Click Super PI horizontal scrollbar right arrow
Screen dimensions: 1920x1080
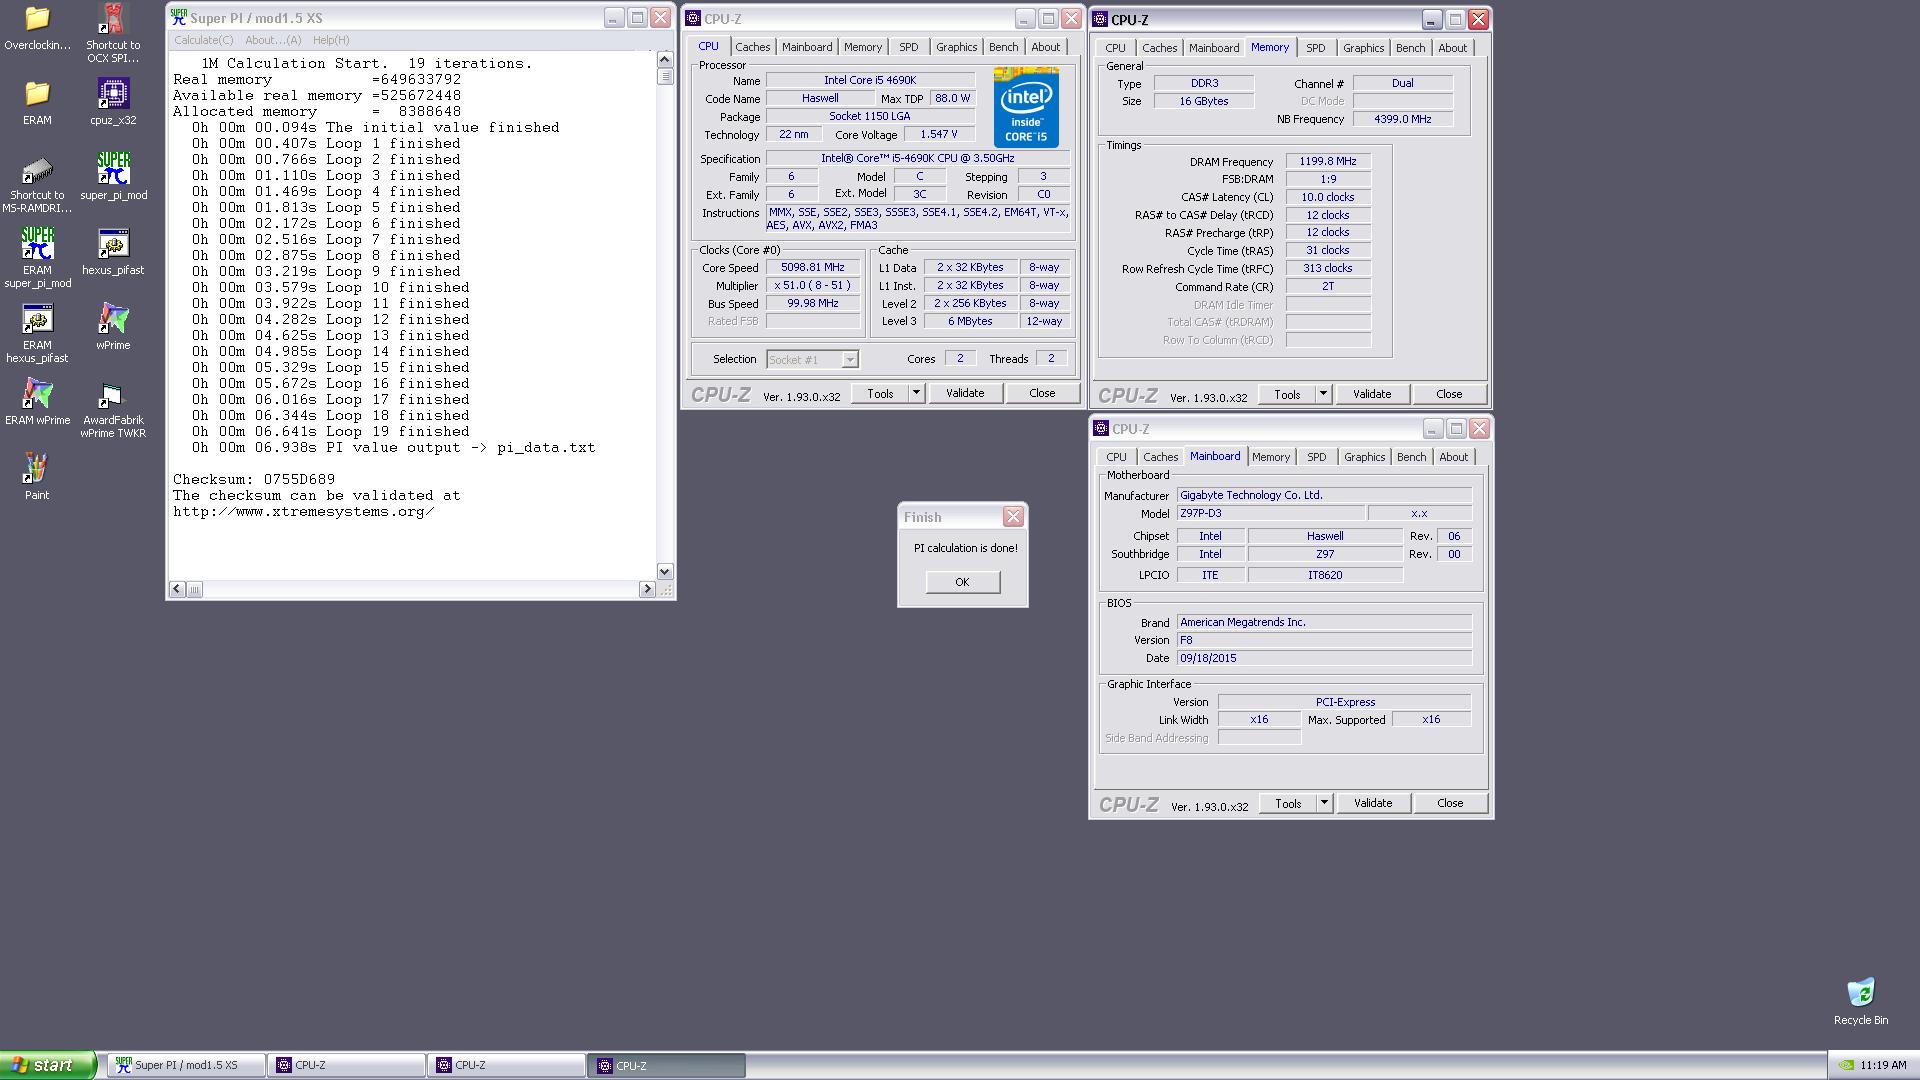click(x=646, y=589)
